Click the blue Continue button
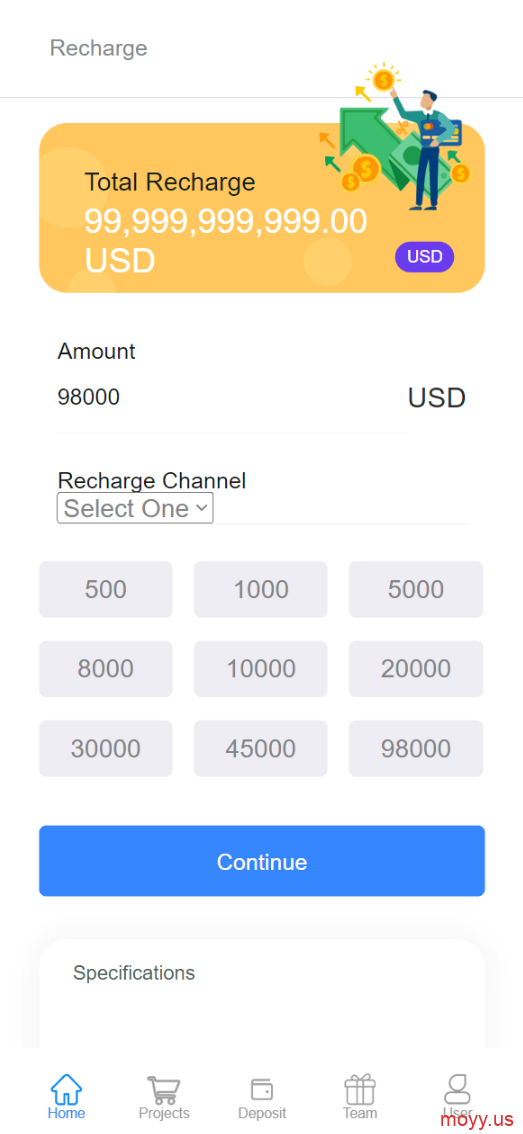Screen dimensions: 523x1134 click(262, 861)
